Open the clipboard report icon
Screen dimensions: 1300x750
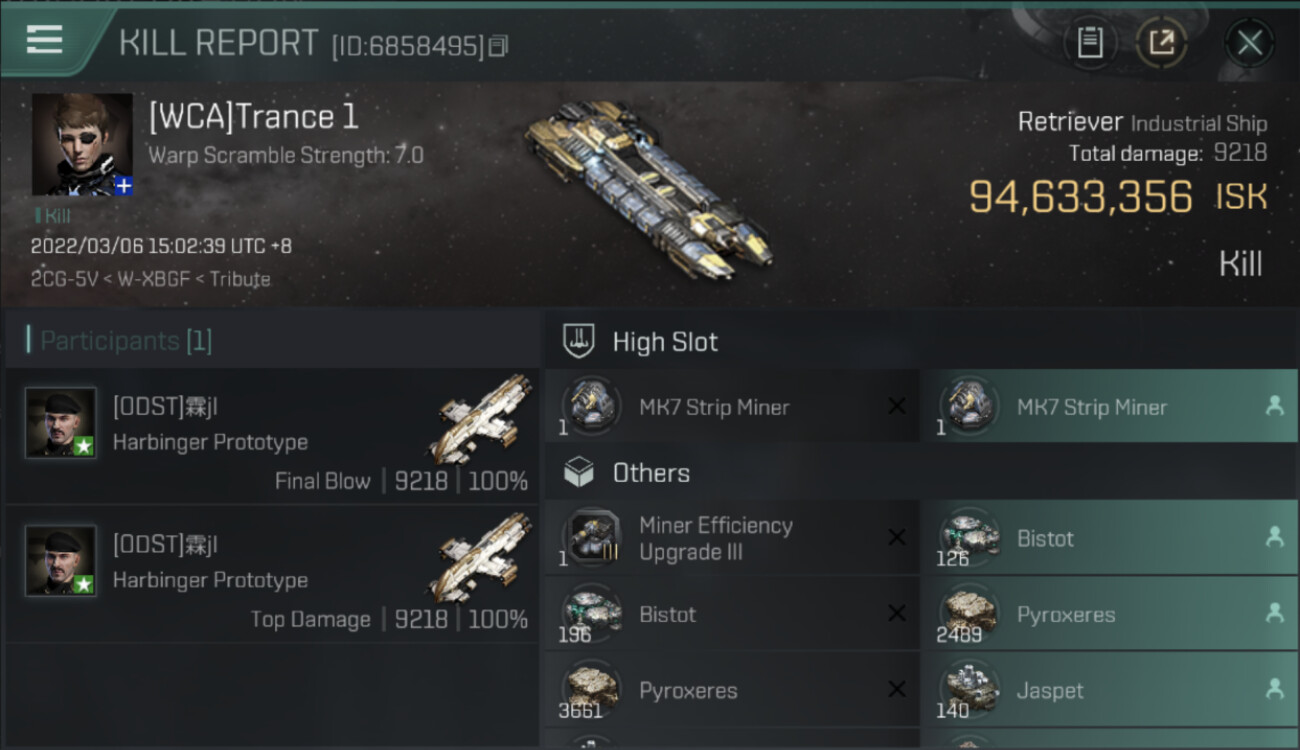(1090, 43)
